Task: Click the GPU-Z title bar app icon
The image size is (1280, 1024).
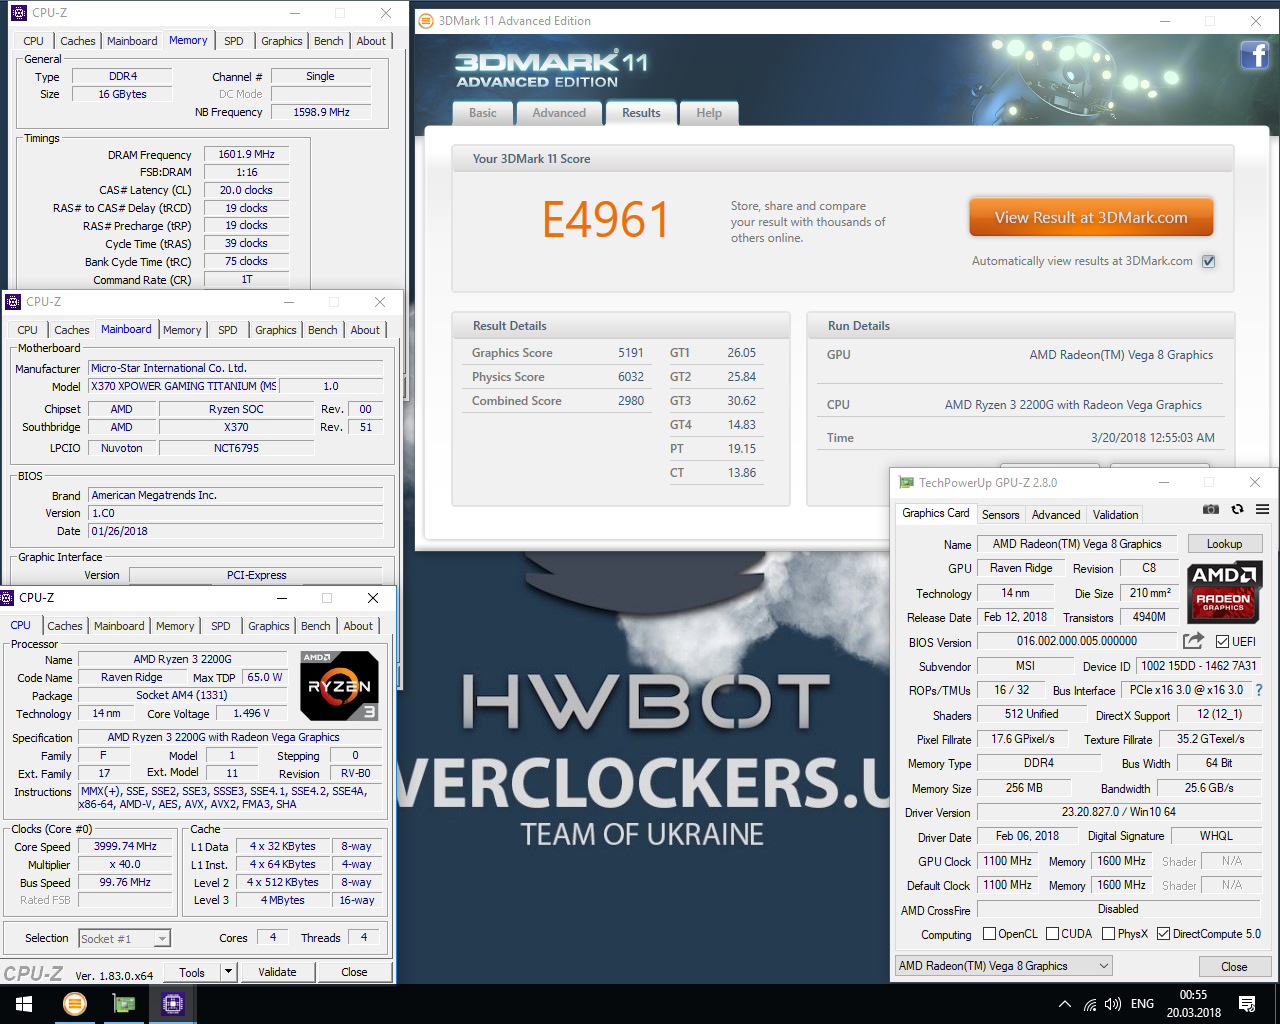Action: [906, 482]
